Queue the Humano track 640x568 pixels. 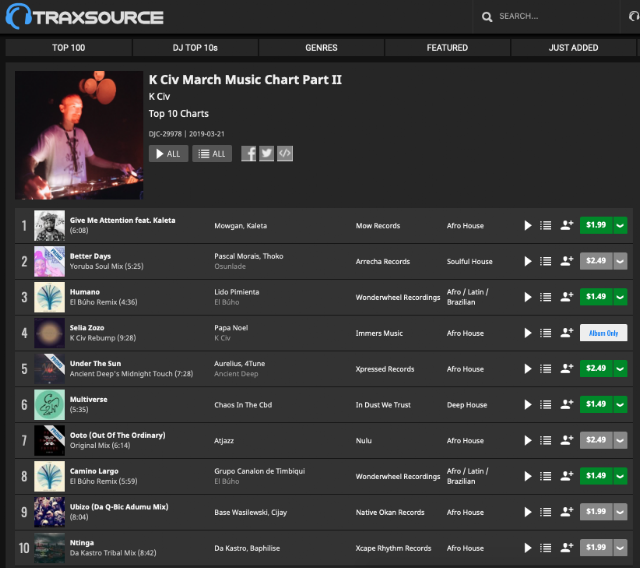click(546, 297)
